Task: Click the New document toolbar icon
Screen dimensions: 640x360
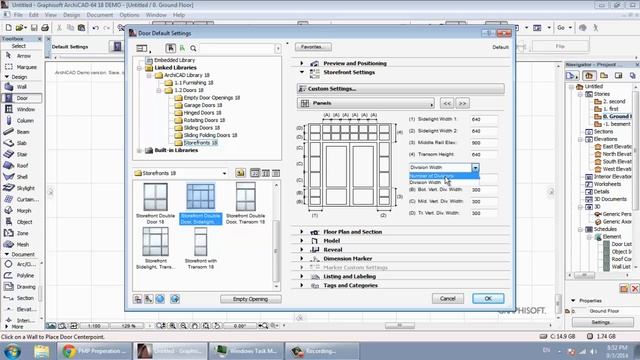Action: pyautogui.click(x=8, y=28)
